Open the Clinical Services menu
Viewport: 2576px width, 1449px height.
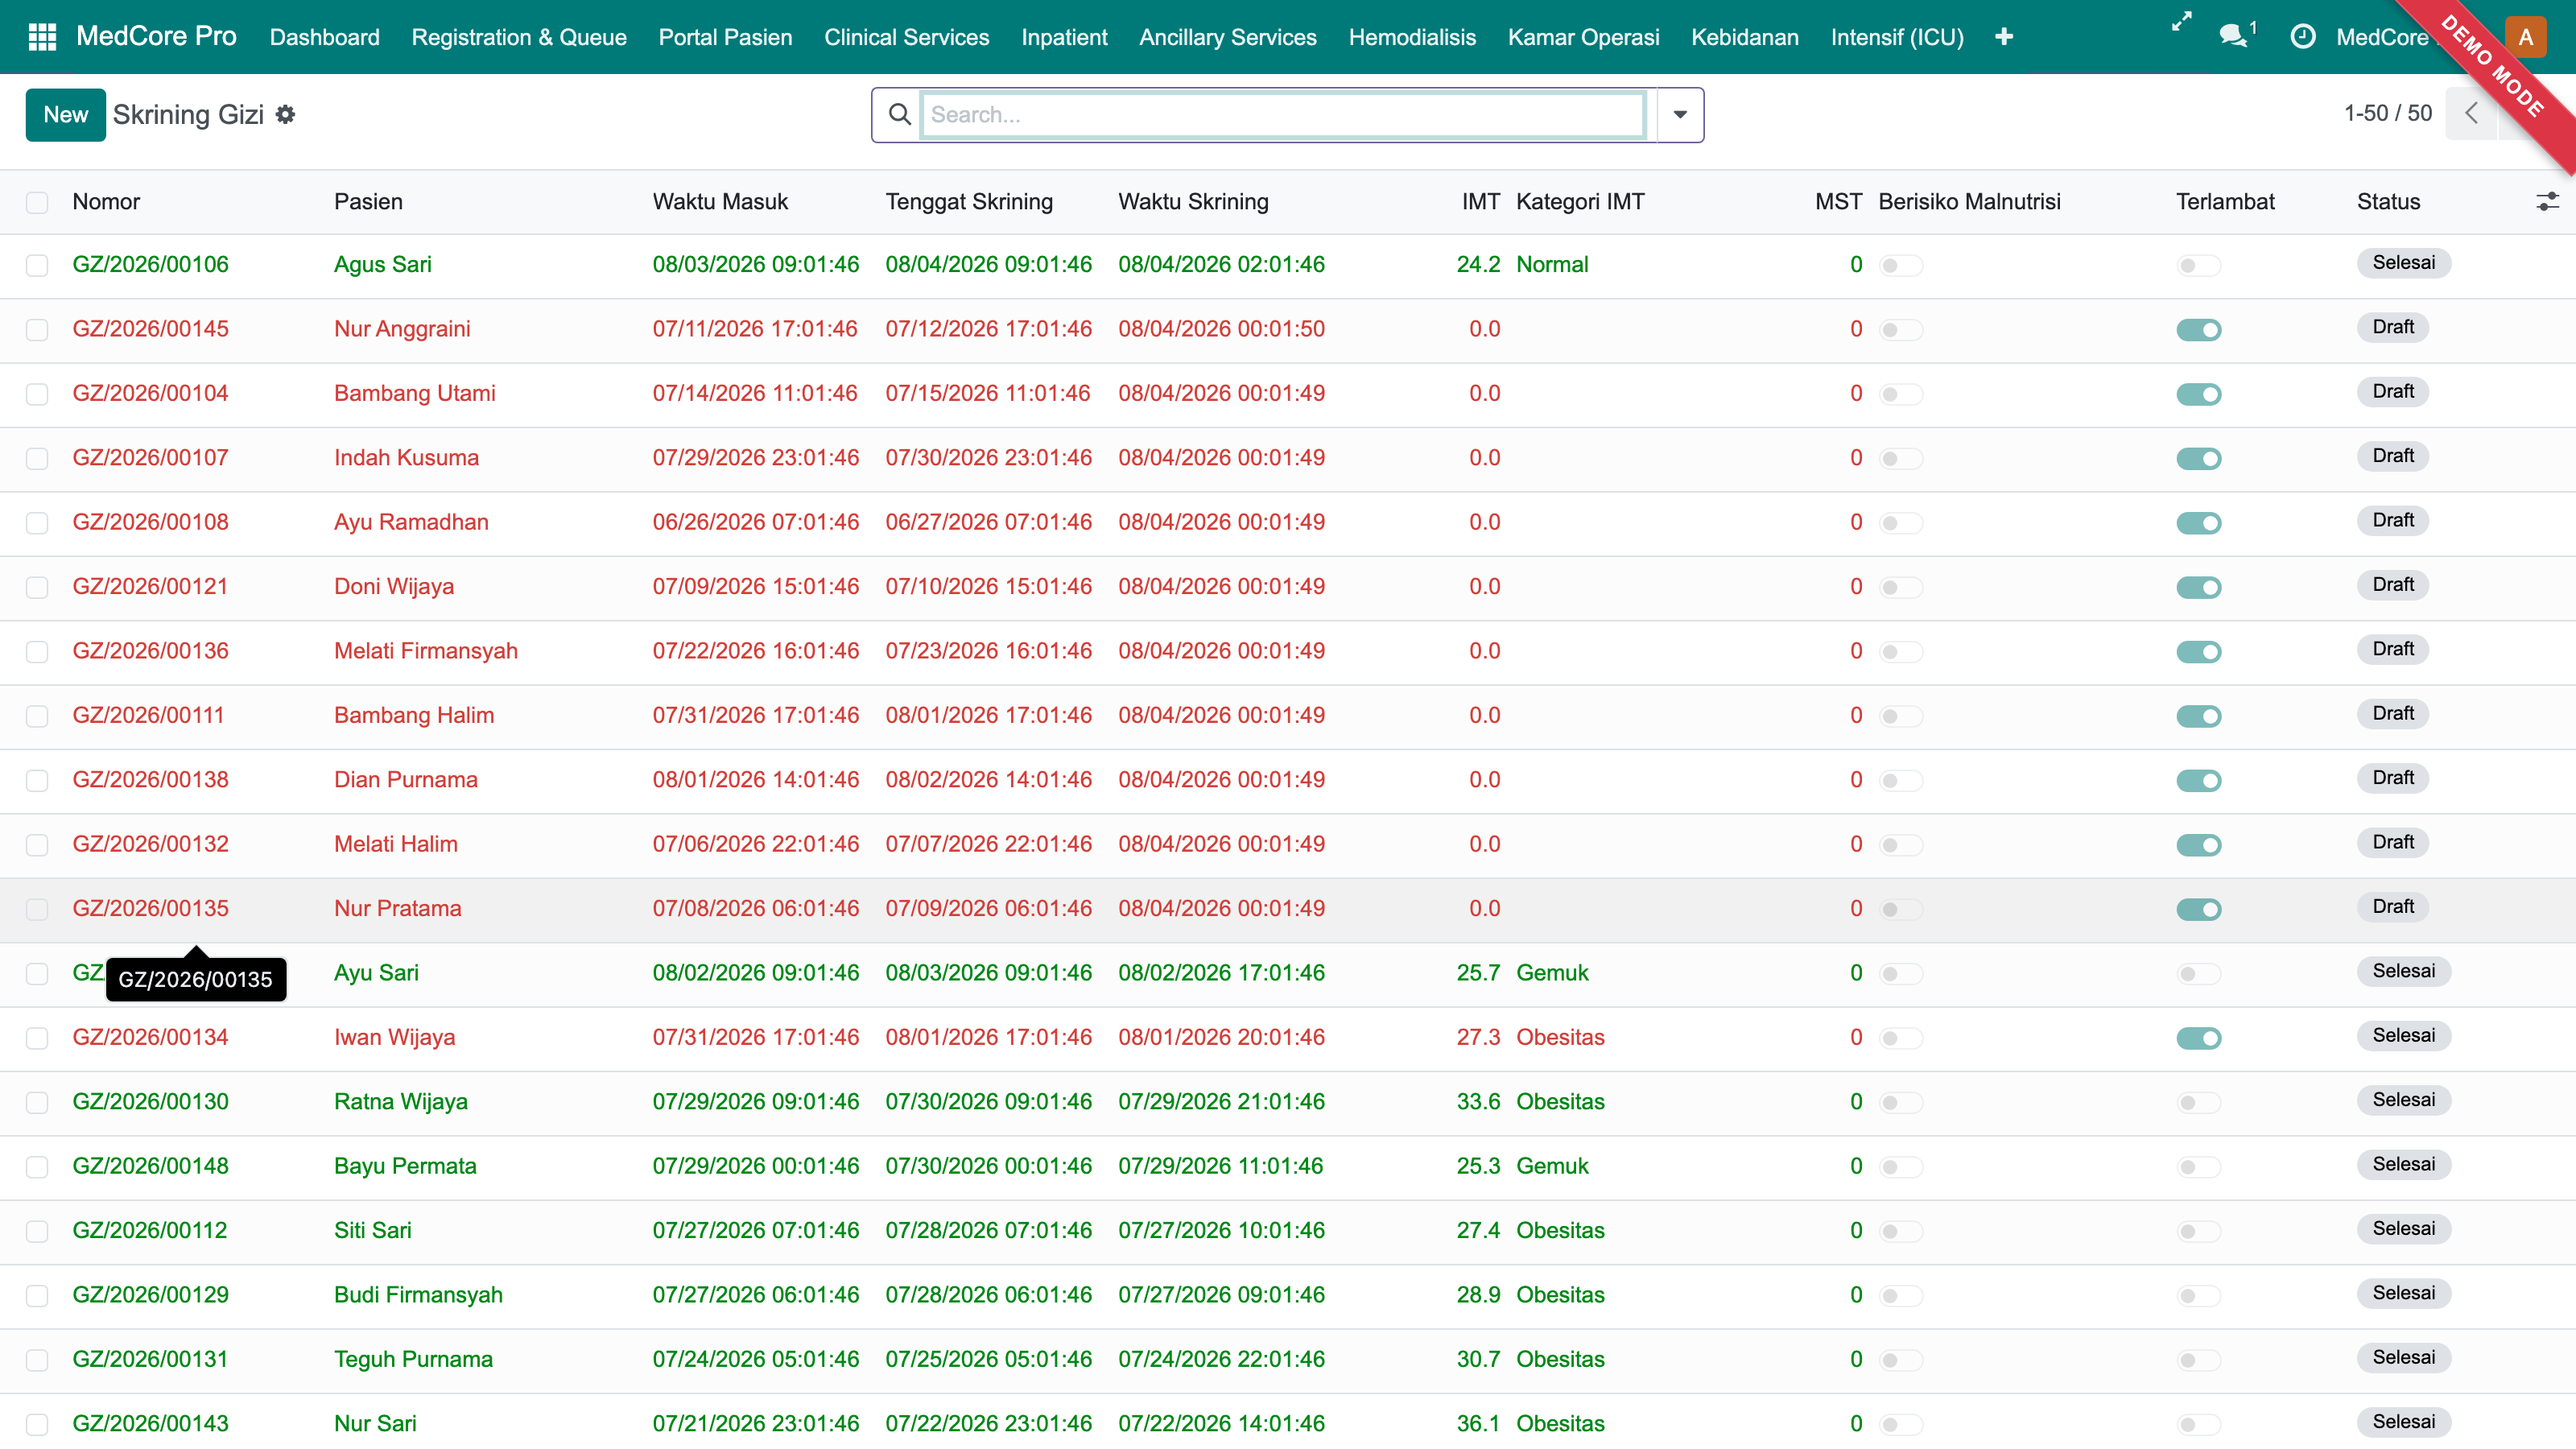(x=906, y=37)
